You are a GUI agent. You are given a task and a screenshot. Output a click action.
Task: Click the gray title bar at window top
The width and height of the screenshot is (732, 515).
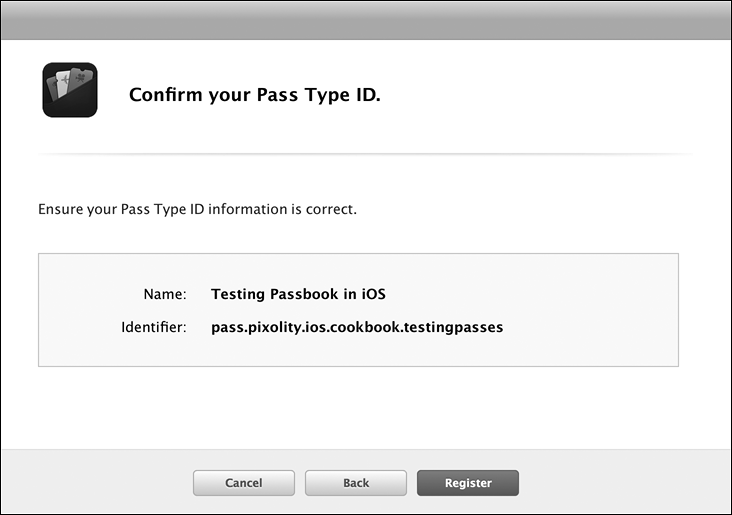[366, 20]
